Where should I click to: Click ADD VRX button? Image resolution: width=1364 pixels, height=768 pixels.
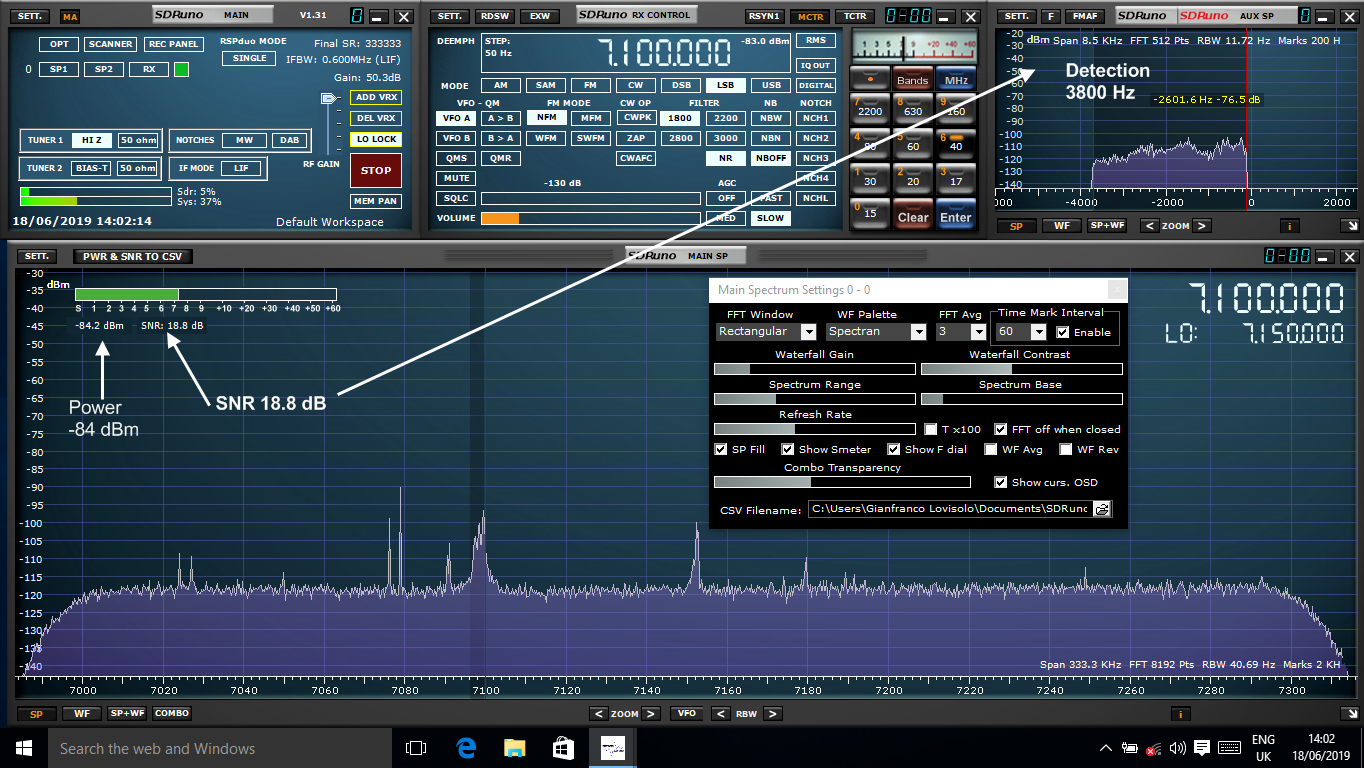coord(376,97)
